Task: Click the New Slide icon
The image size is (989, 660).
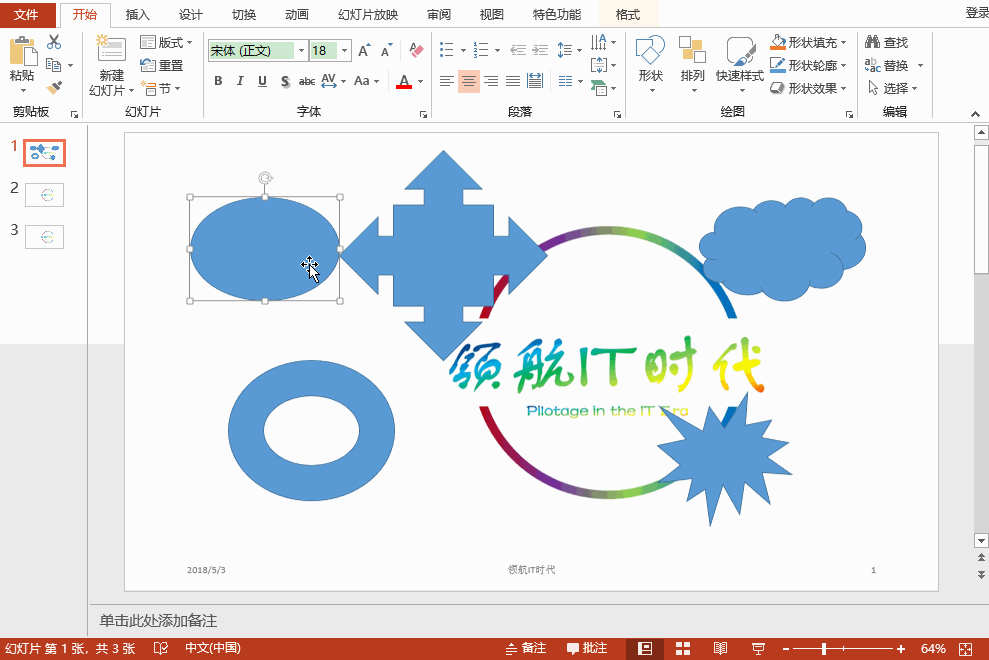Action: [x=111, y=49]
